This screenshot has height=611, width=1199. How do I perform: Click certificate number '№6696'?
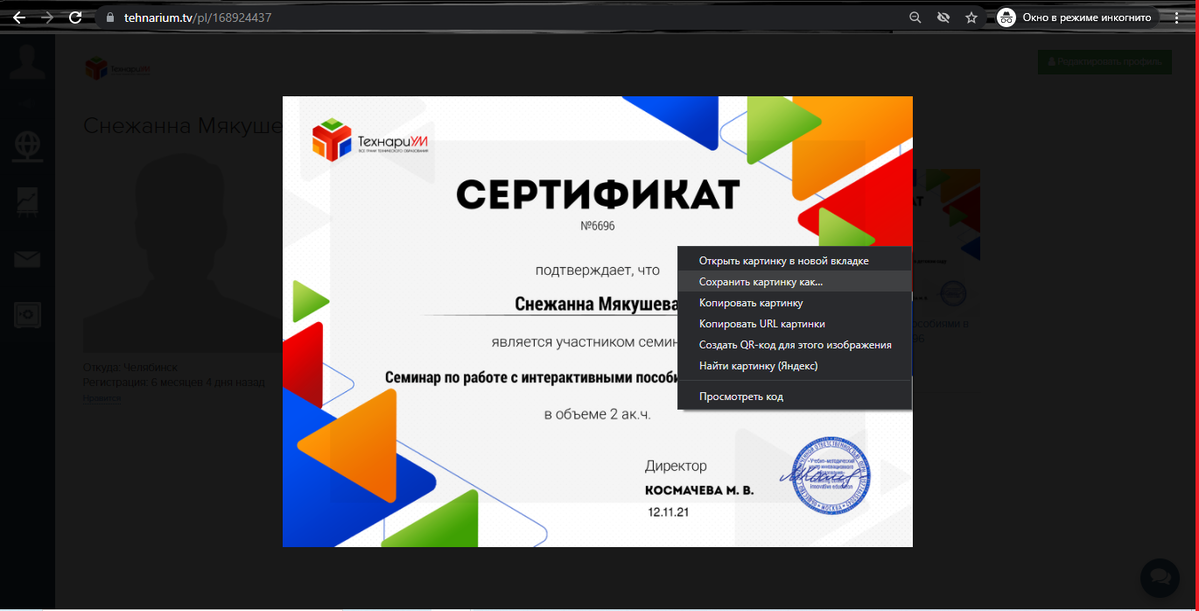click(x=598, y=226)
